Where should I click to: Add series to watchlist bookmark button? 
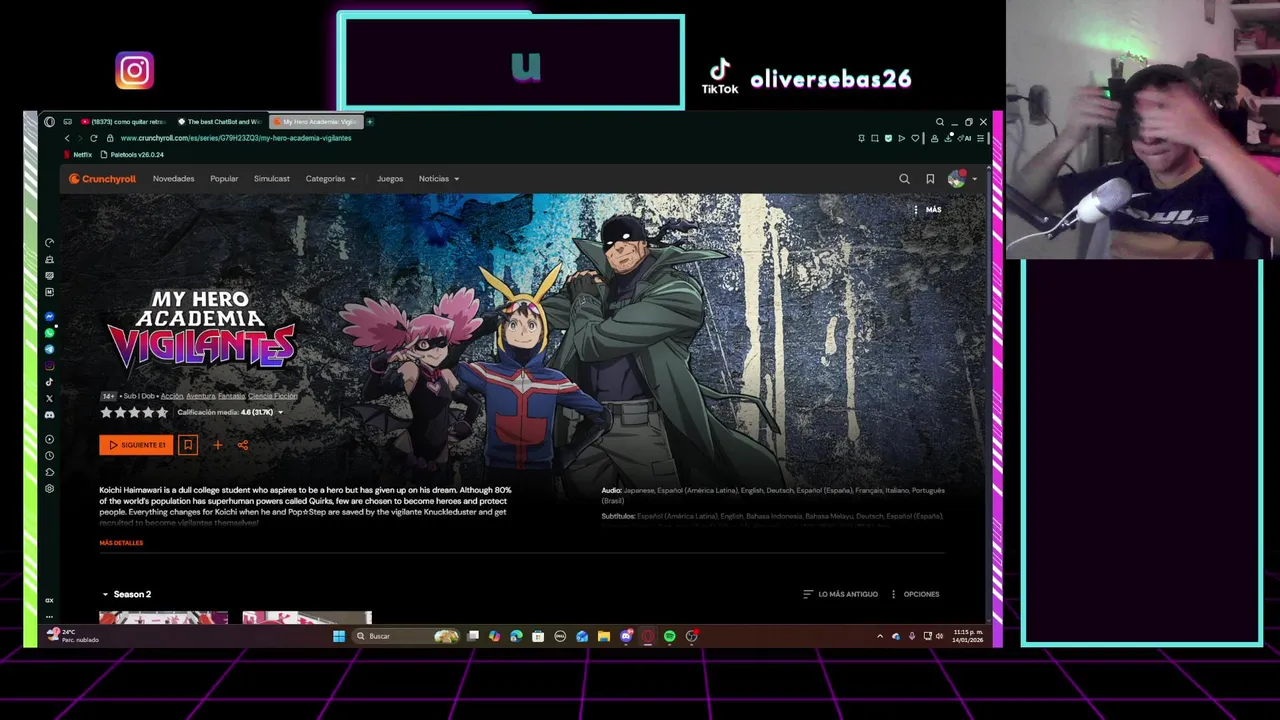click(x=188, y=445)
